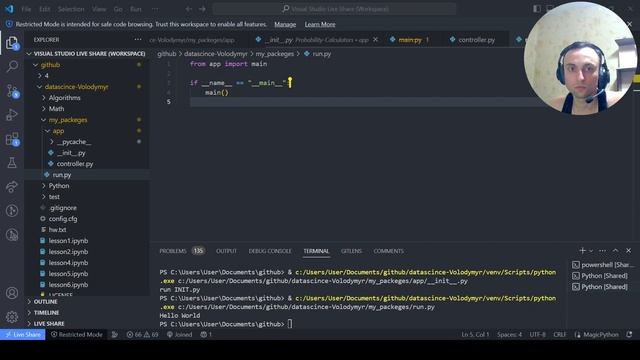
Task: Click the Live Share status bar button
Action: 22,335
